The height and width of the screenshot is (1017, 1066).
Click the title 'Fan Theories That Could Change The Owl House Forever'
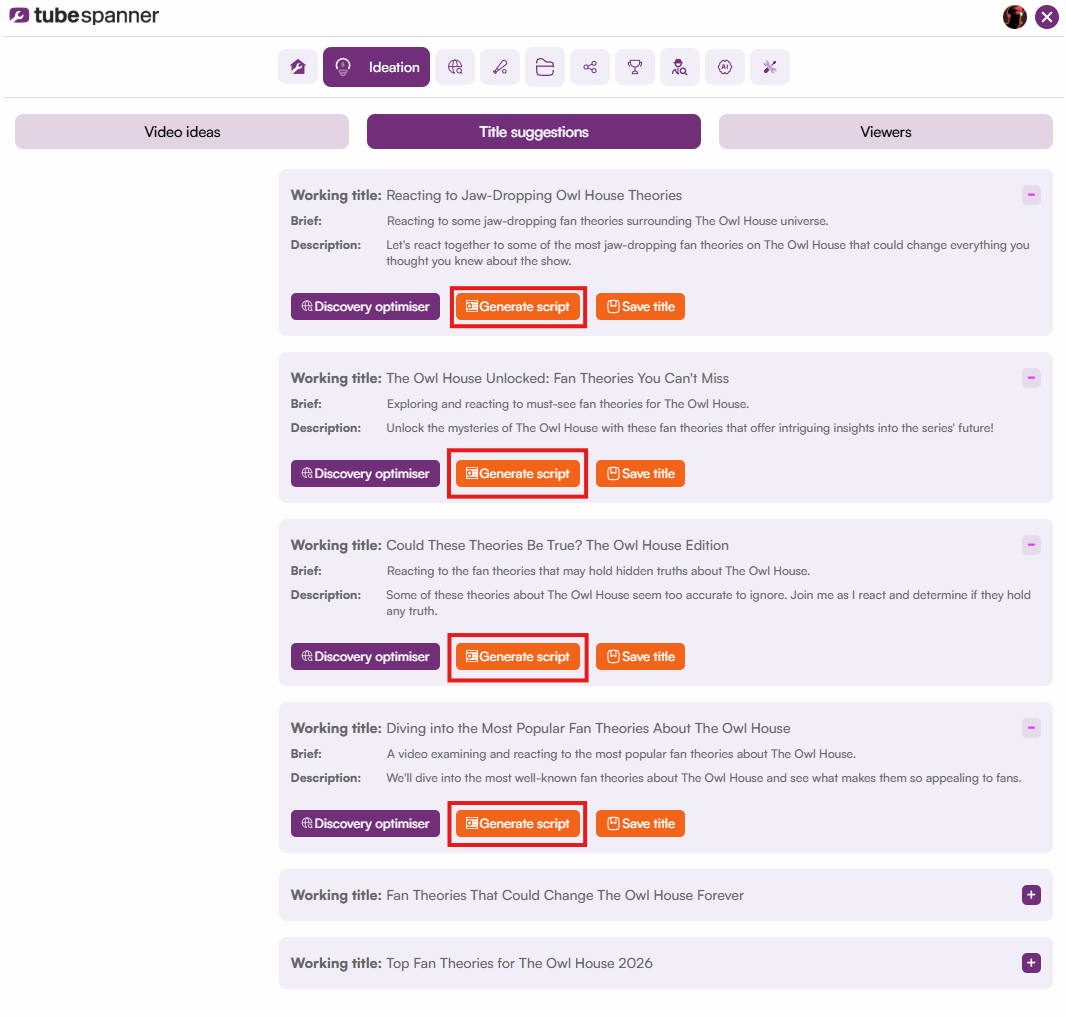[x=565, y=896]
